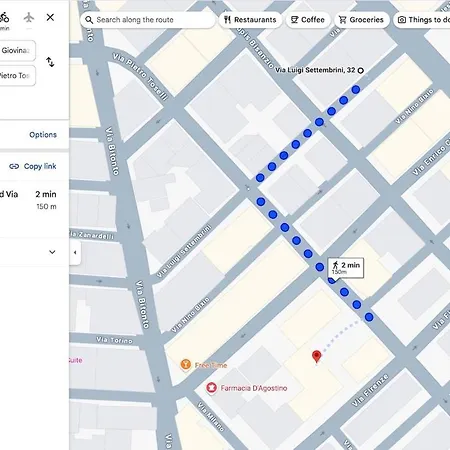
Task: Open the Free Time bar marker
Action: (x=186, y=365)
